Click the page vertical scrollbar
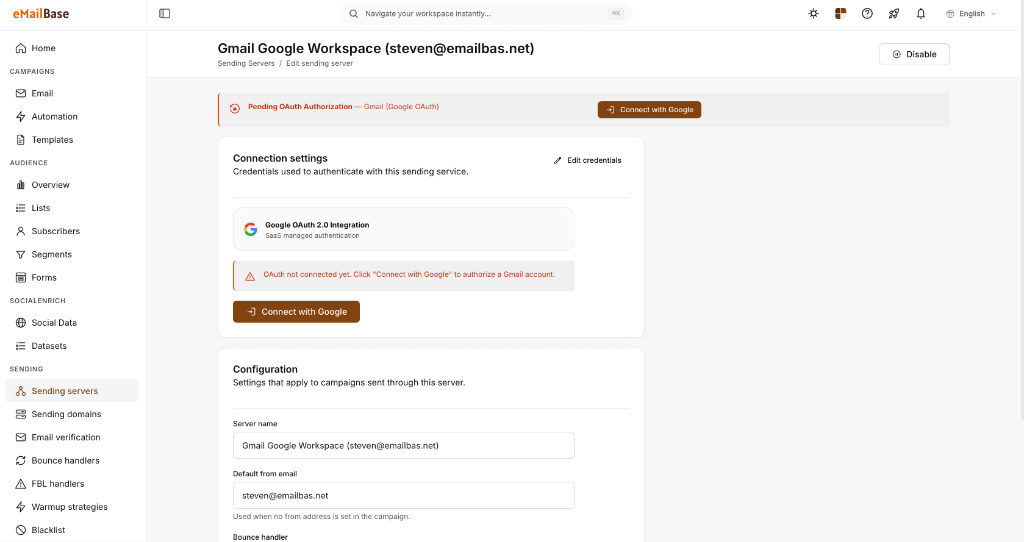The width and height of the screenshot is (1024, 542). point(1021,209)
